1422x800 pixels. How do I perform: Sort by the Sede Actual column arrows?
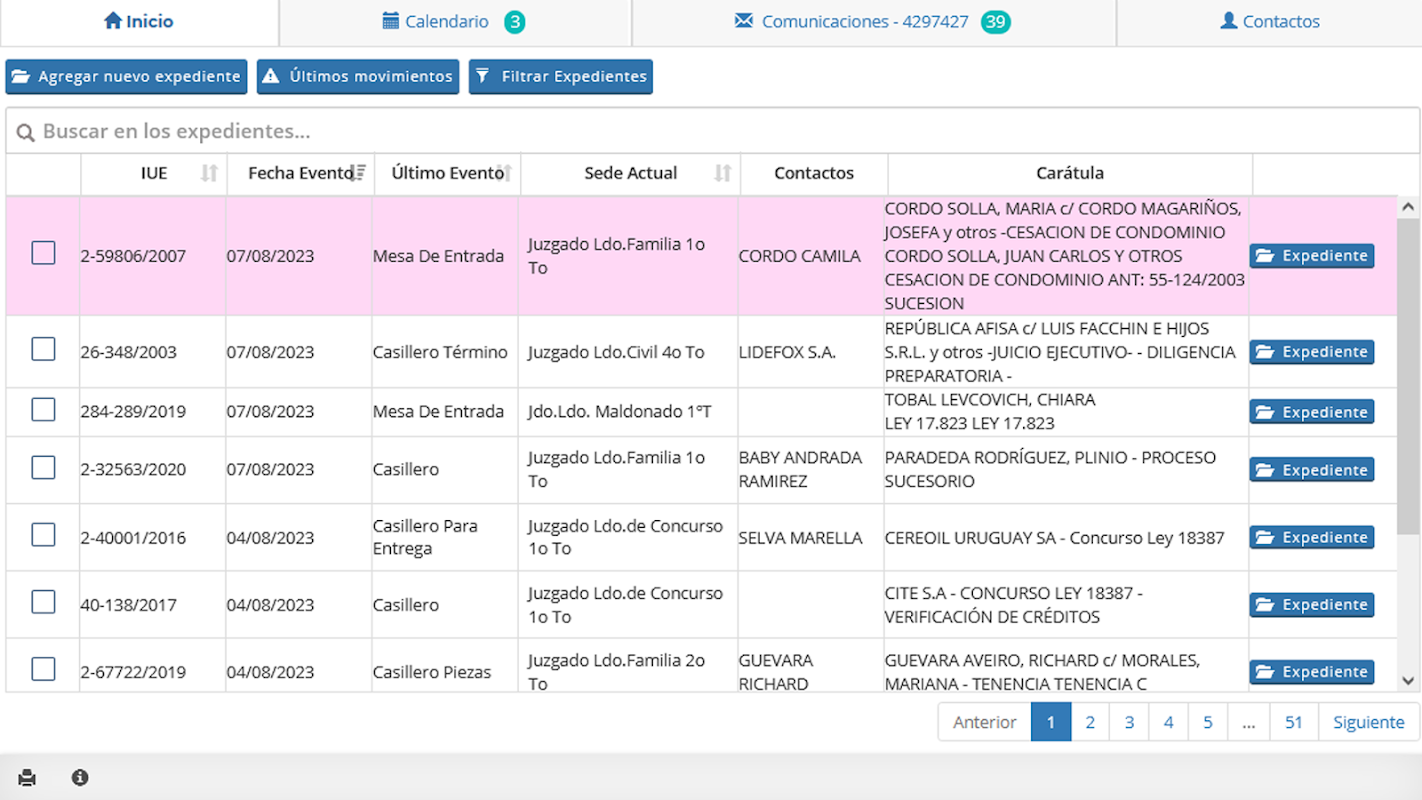[723, 173]
